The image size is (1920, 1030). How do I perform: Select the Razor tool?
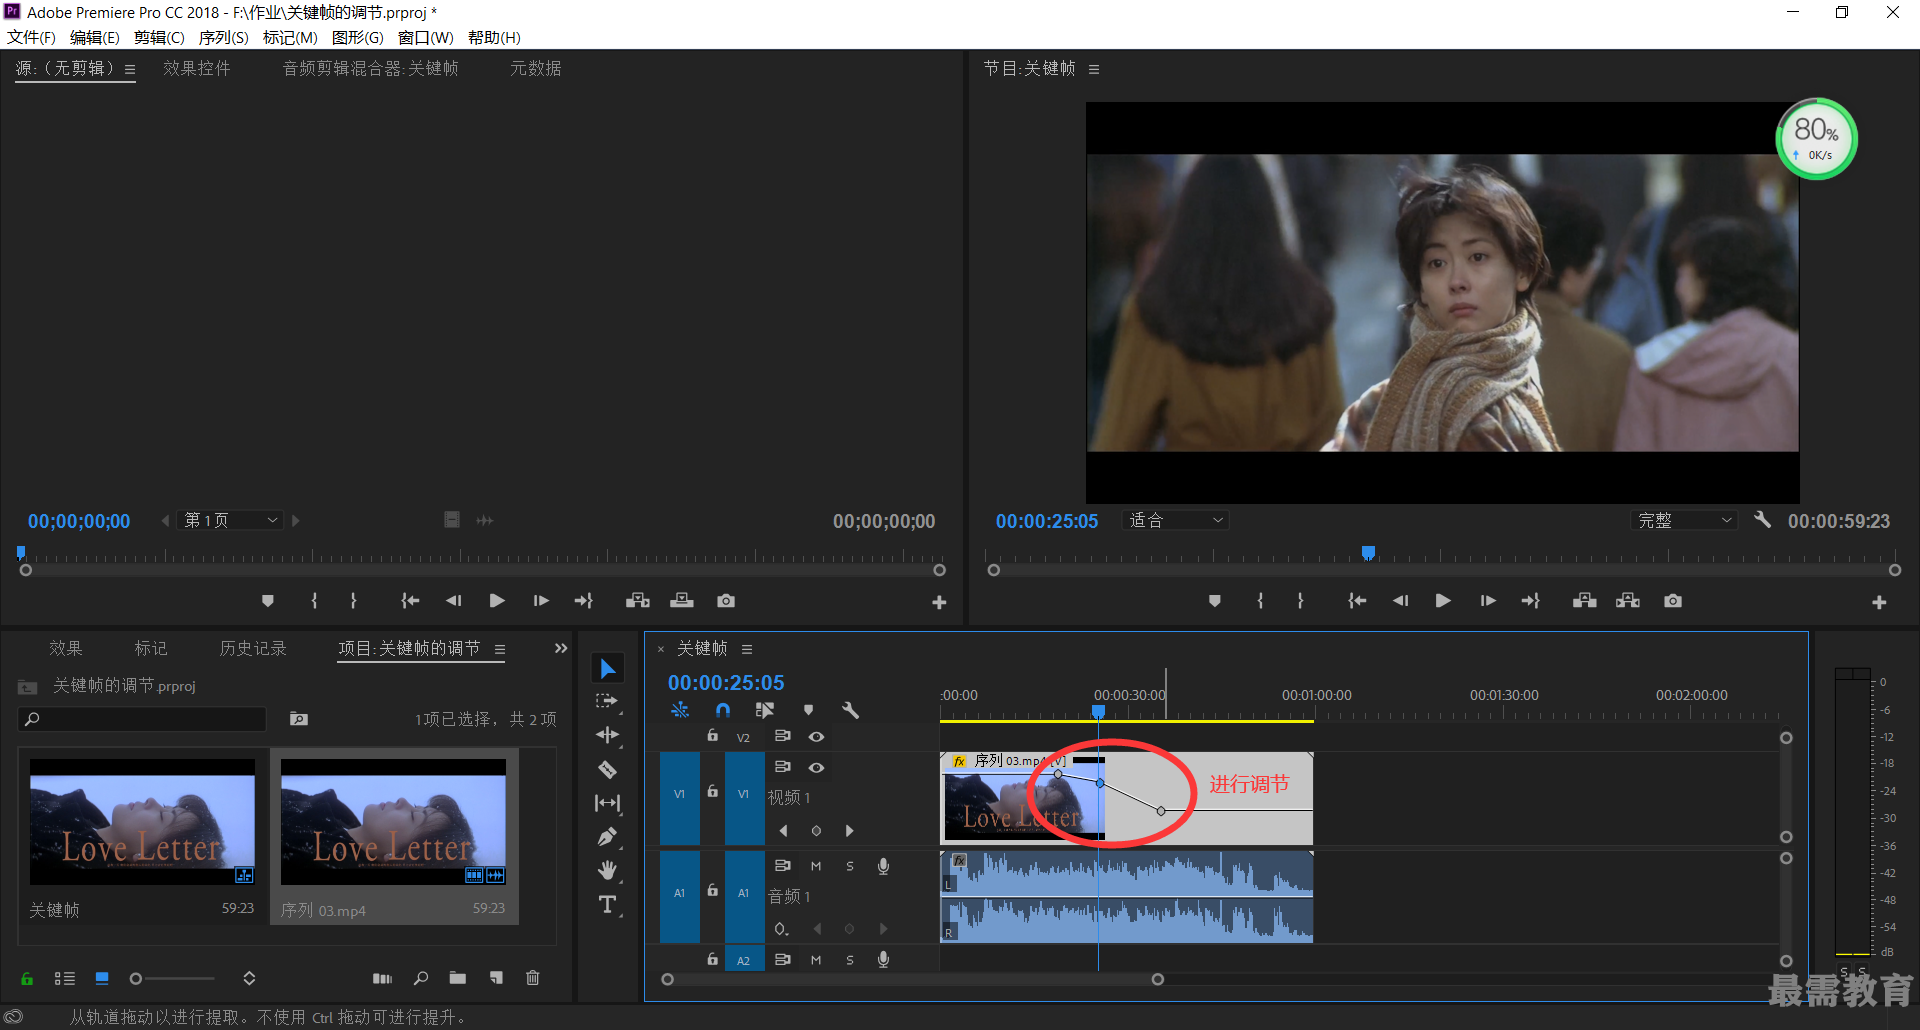point(607,769)
